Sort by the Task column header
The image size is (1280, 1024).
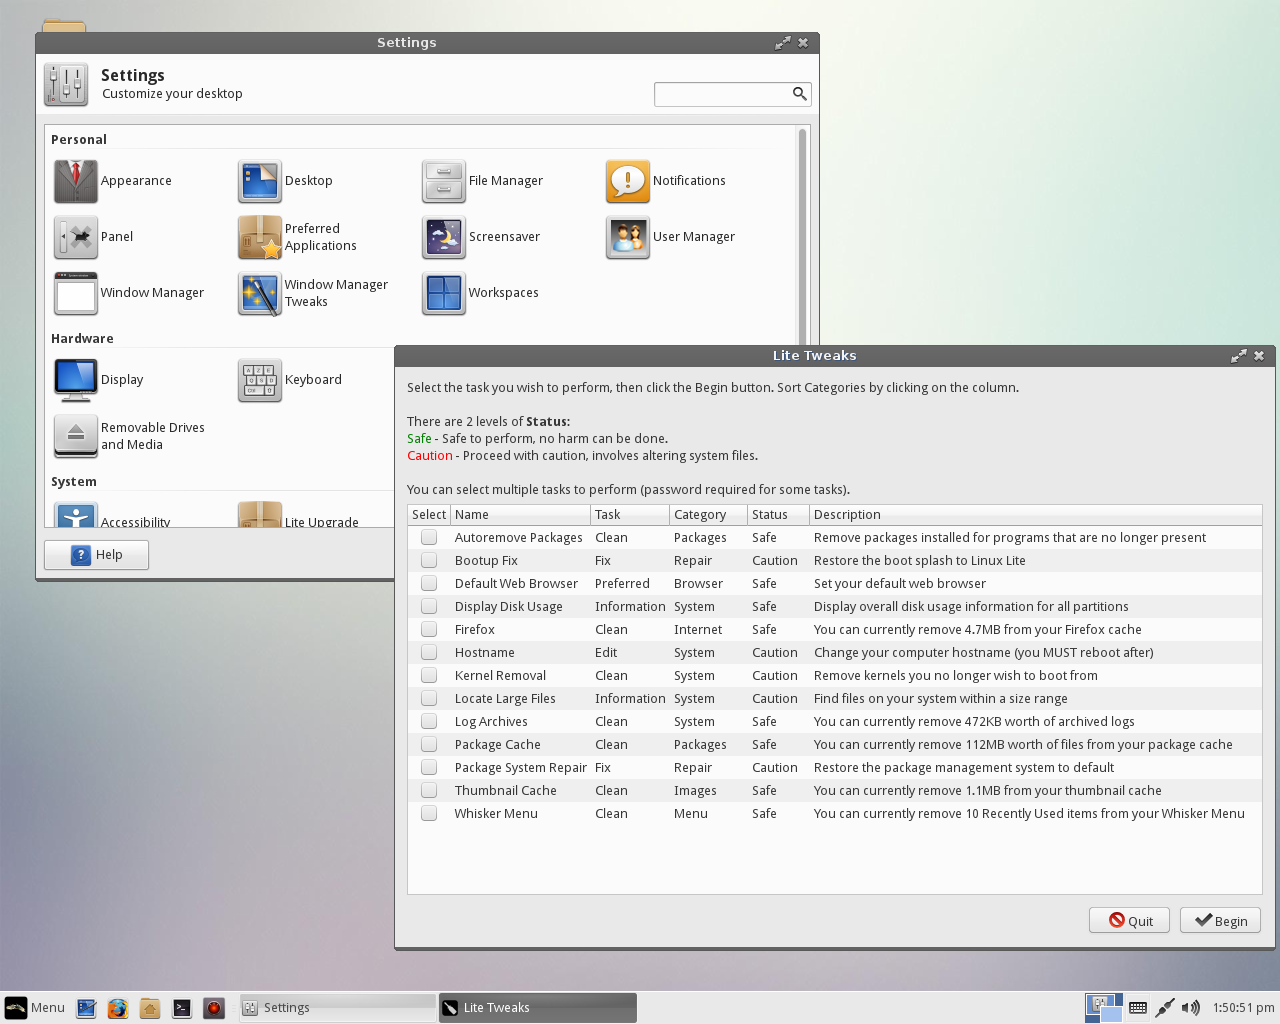point(630,514)
